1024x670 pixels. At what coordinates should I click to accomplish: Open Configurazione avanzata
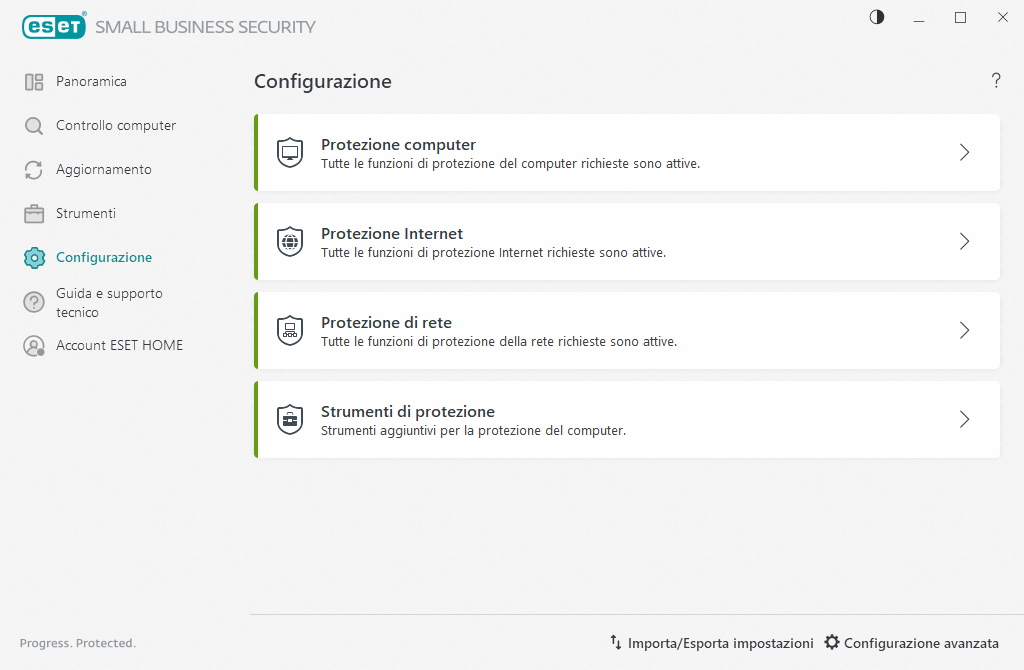pyautogui.click(x=920, y=643)
